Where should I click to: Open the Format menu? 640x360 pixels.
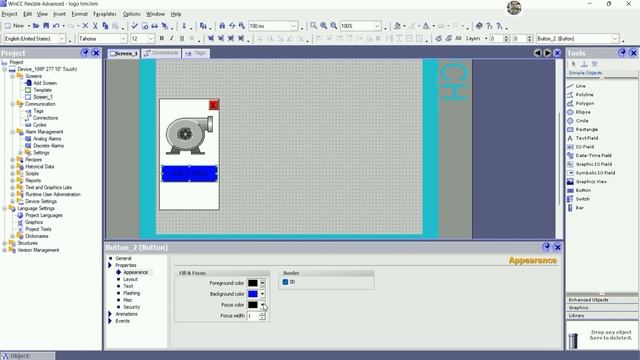coord(80,14)
